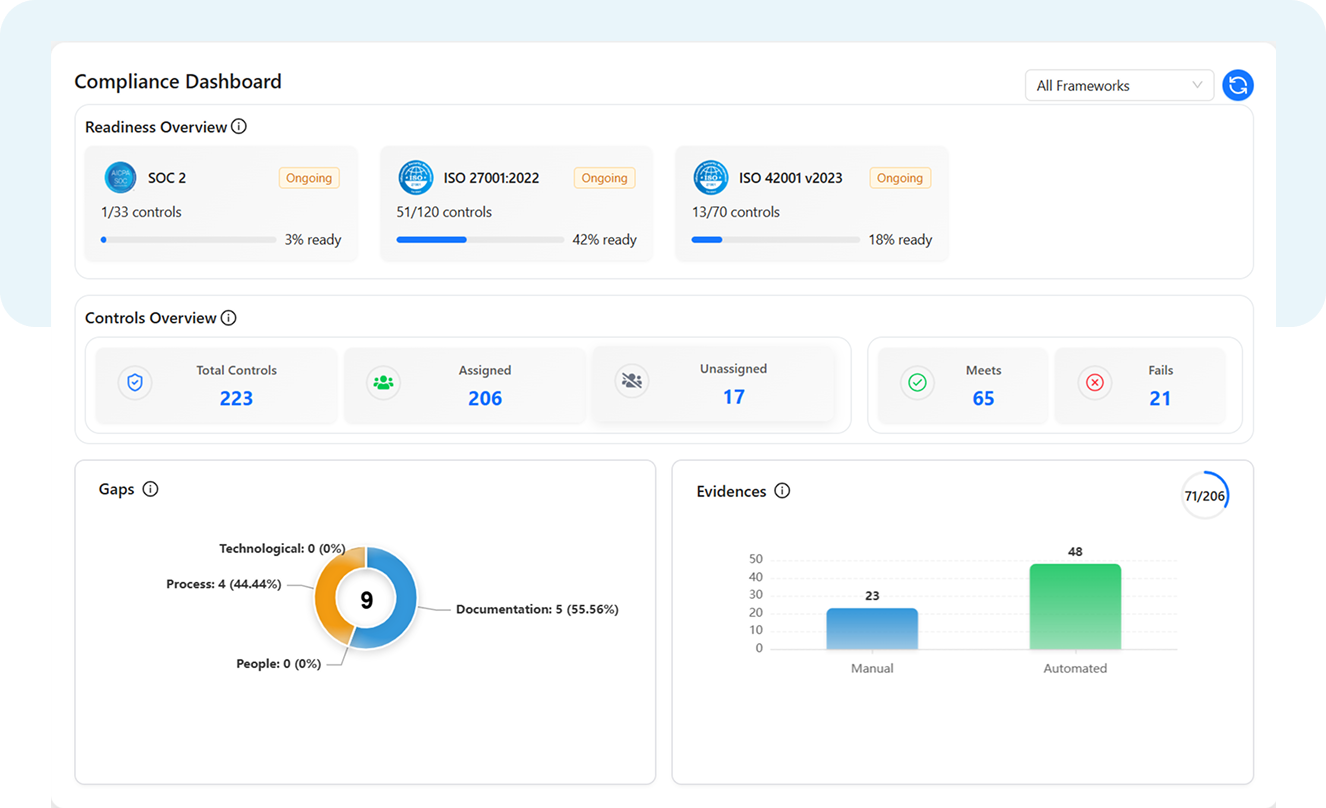
Task: Click the ISO 27001:2022 readiness progress bar
Action: (x=480, y=240)
